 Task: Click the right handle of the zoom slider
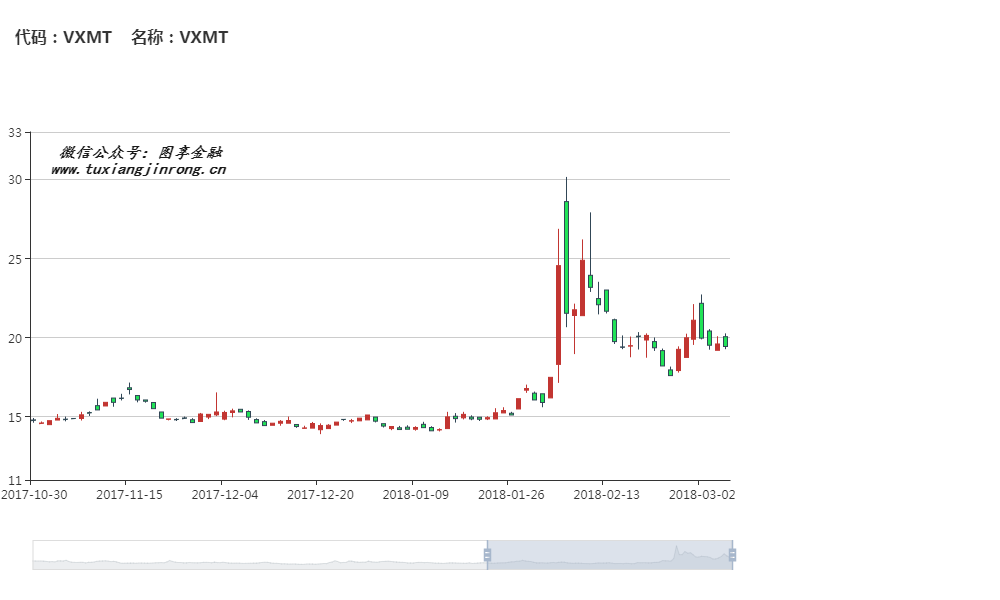732,555
